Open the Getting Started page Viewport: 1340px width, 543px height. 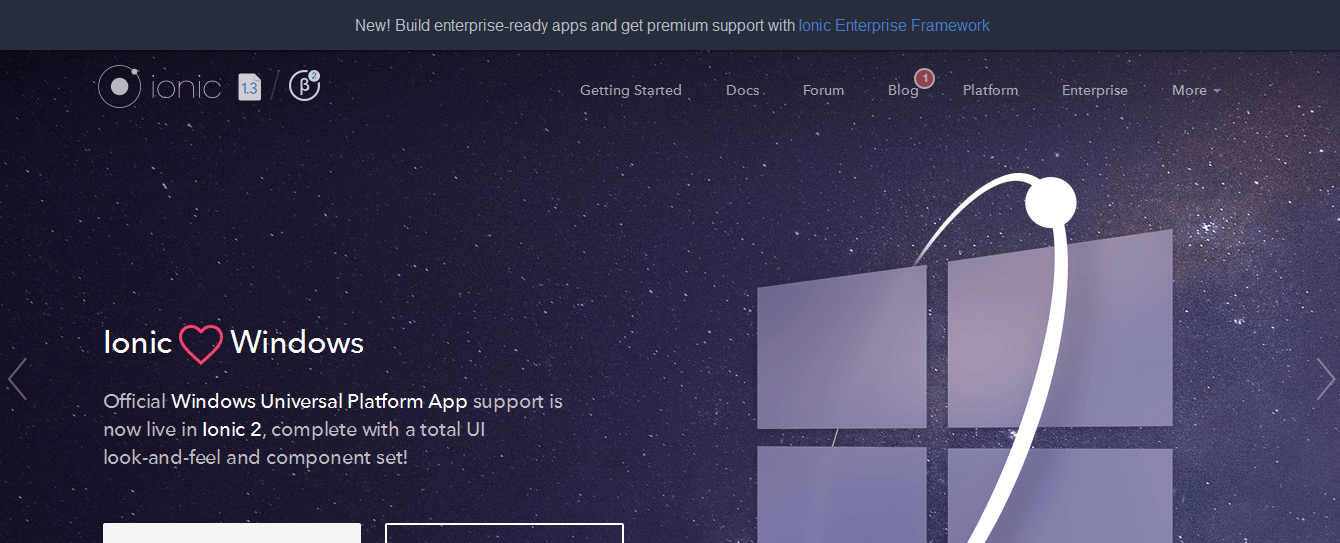(631, 90)
